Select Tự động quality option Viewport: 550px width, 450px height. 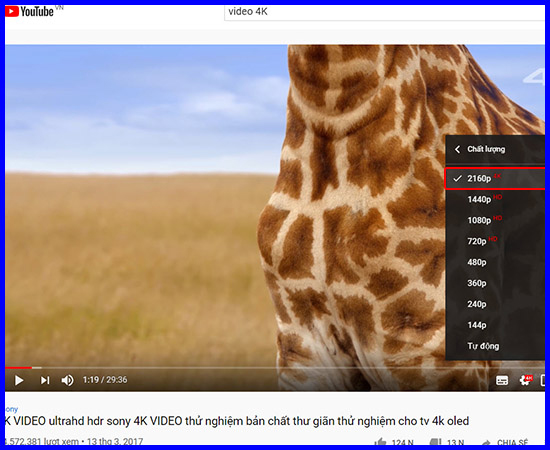click(x=495, y=346)
